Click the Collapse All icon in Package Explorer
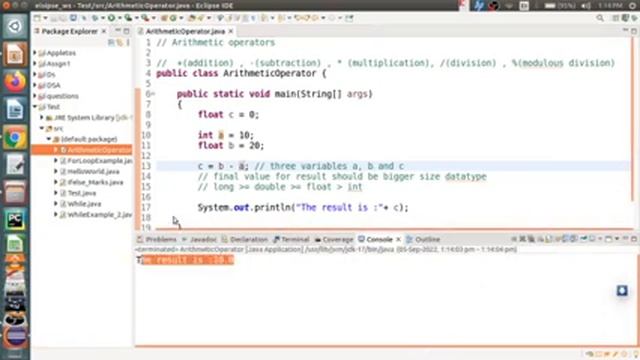 point(111,42)
